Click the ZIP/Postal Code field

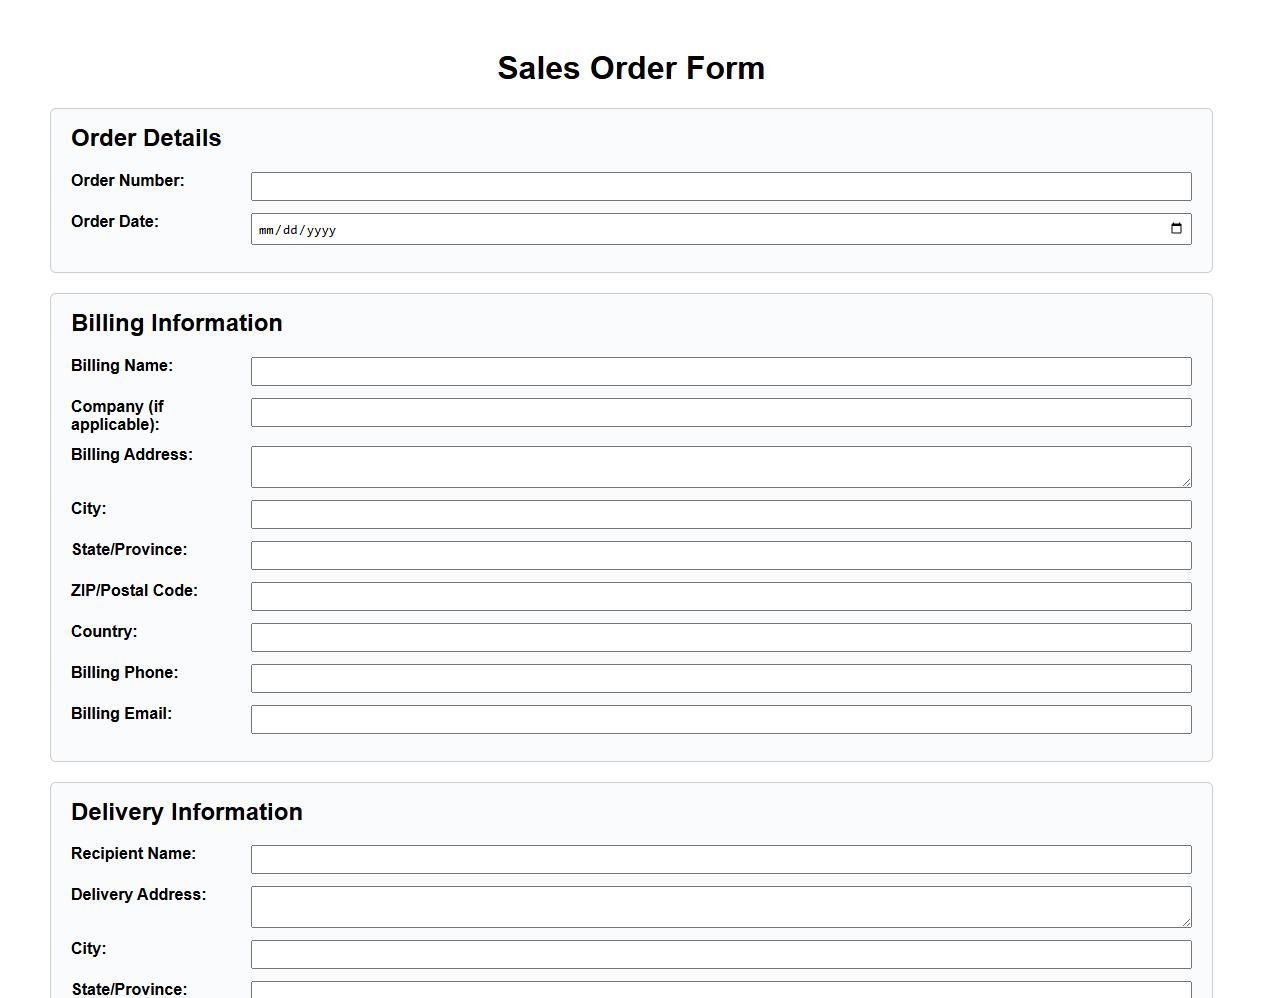tap(721, 596)
